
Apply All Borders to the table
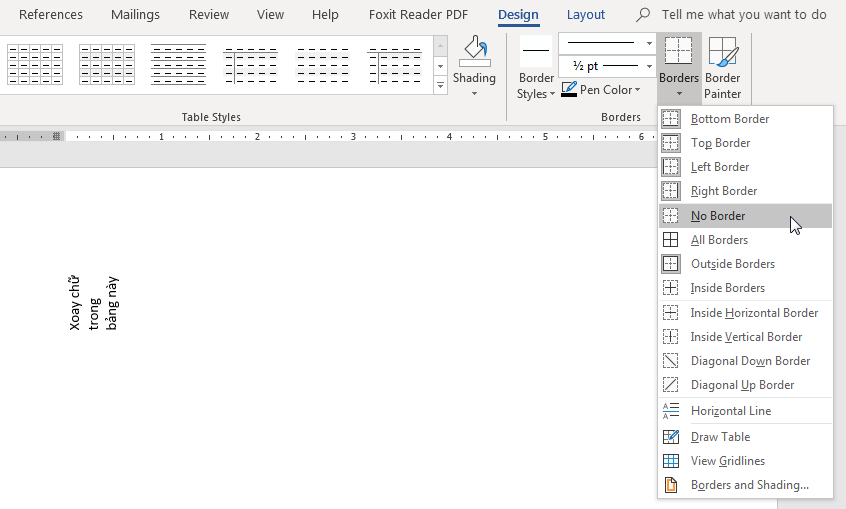(719, 240)
